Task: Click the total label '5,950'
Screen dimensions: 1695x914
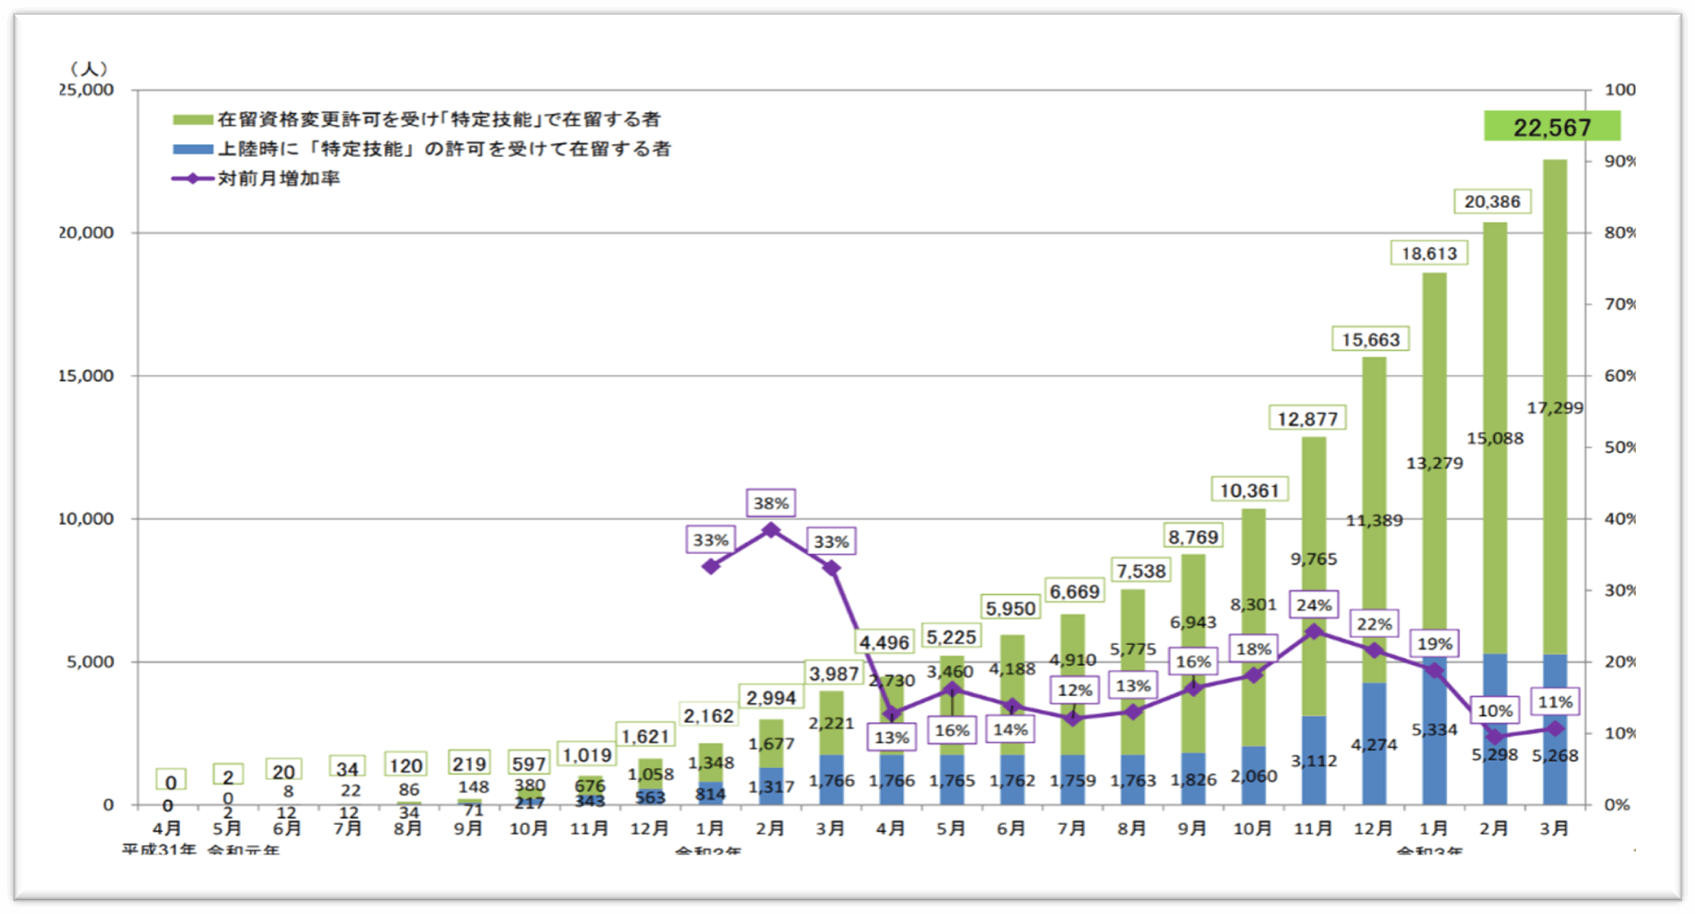Action: click(x=1010, y=609)
